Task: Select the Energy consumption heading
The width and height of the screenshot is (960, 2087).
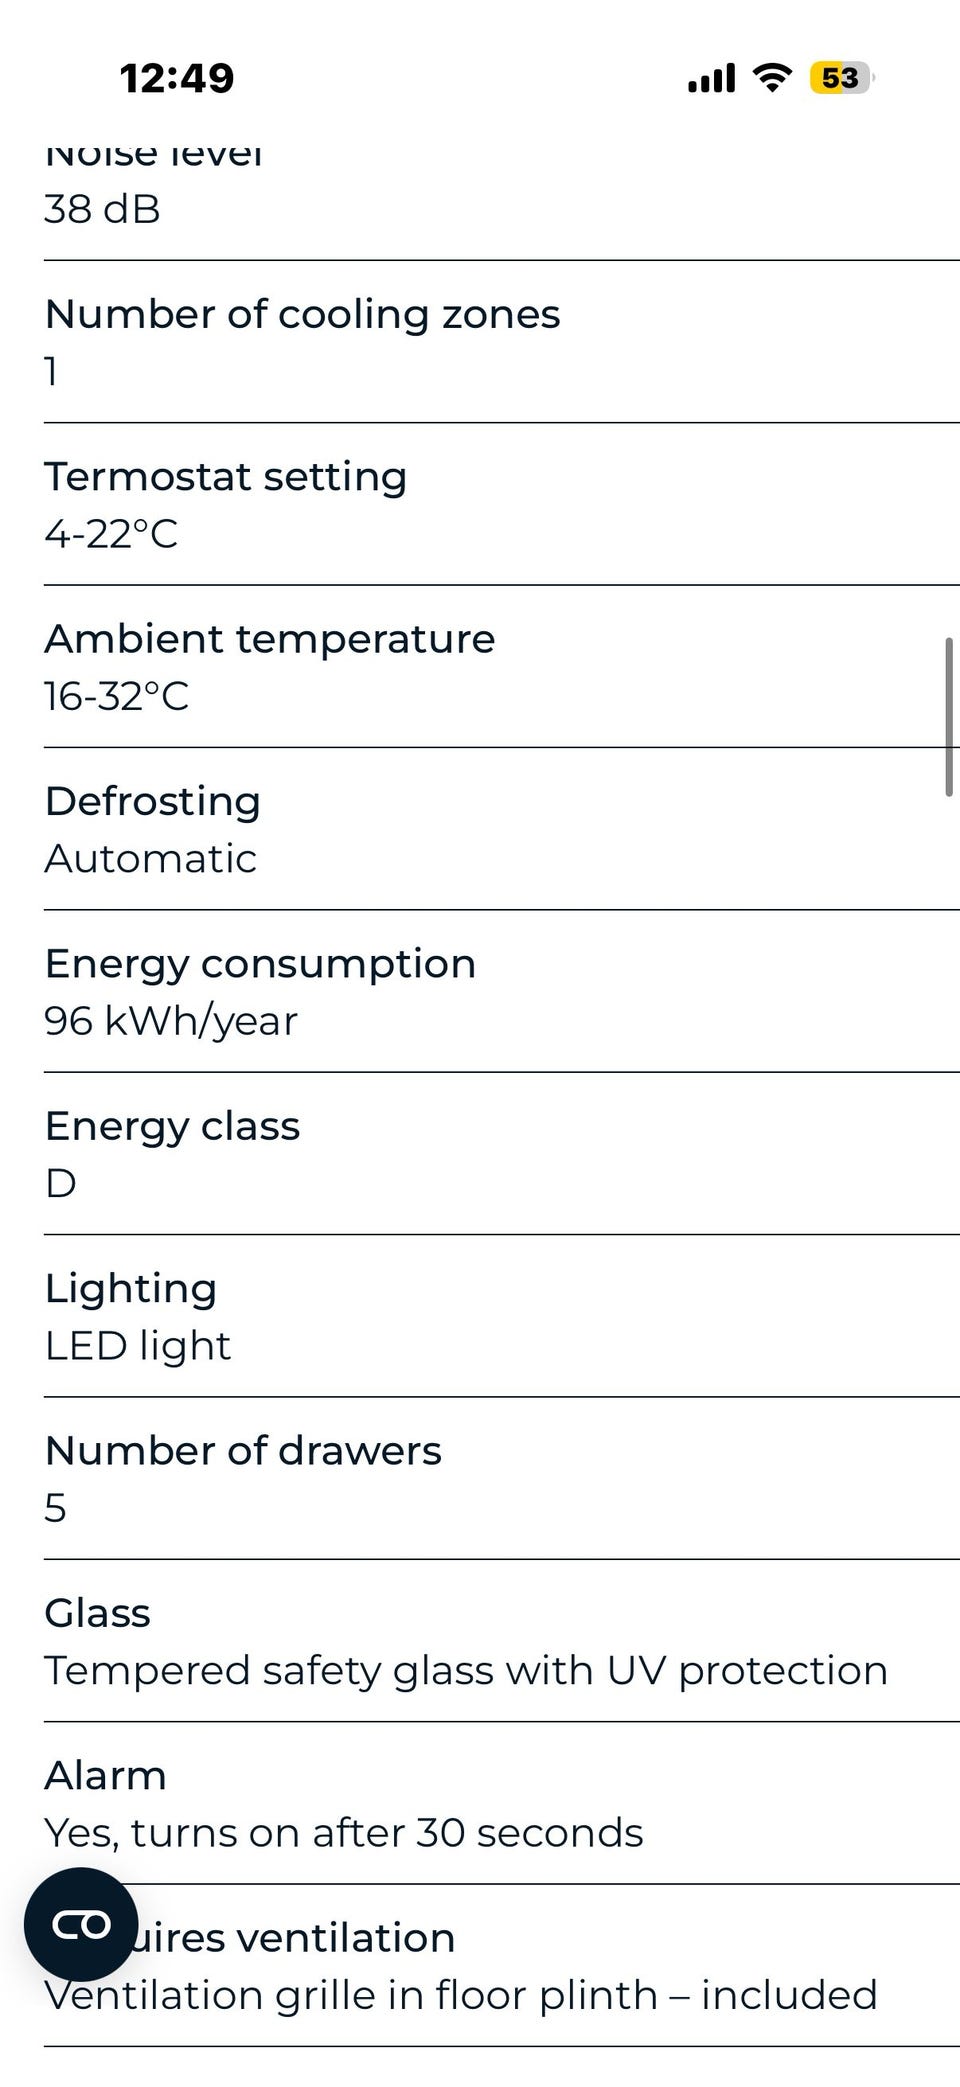Action: coord(260,964)
